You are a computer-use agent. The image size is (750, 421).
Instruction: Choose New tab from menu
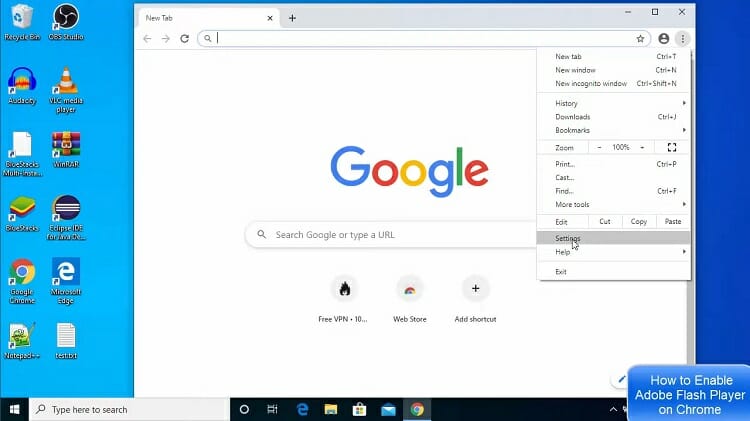[614, 56]
